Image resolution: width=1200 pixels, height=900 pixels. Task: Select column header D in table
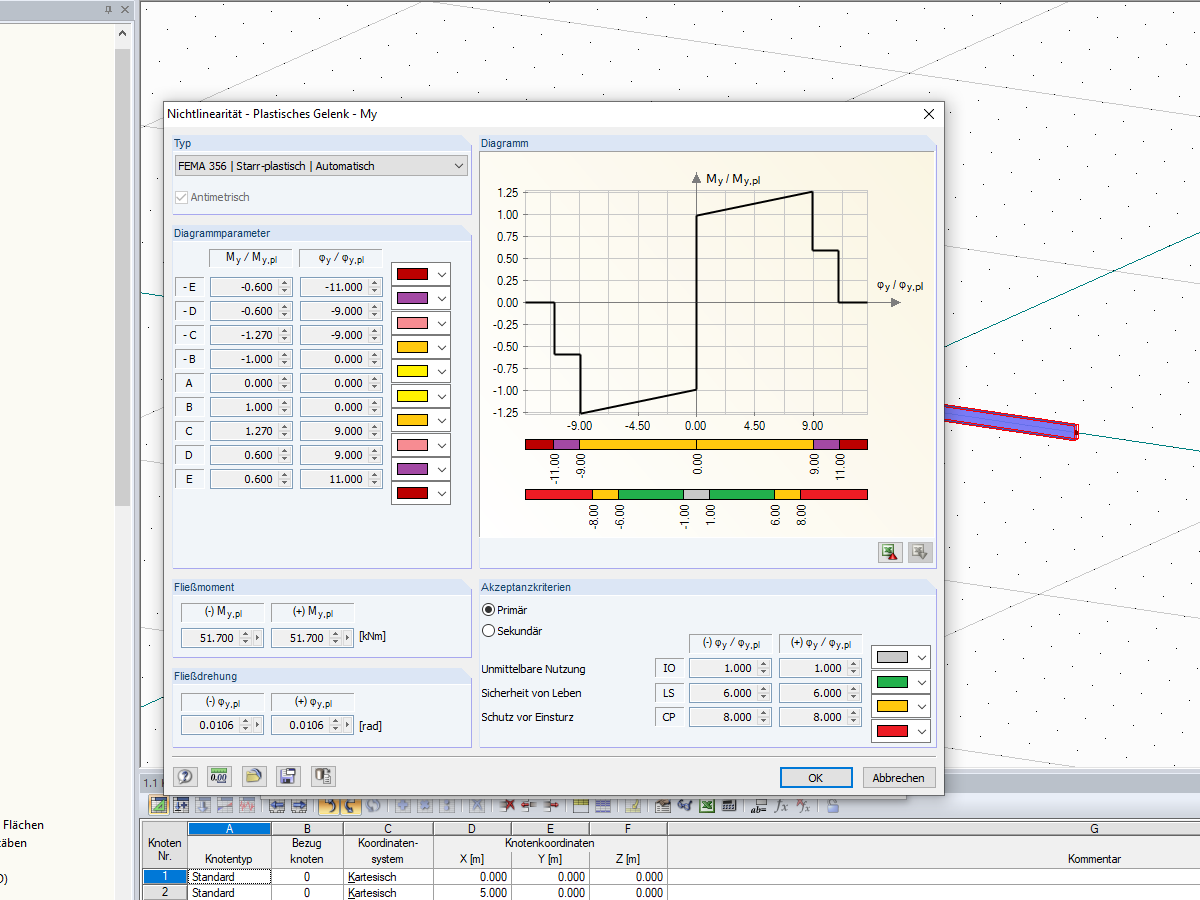coord(472,829)
